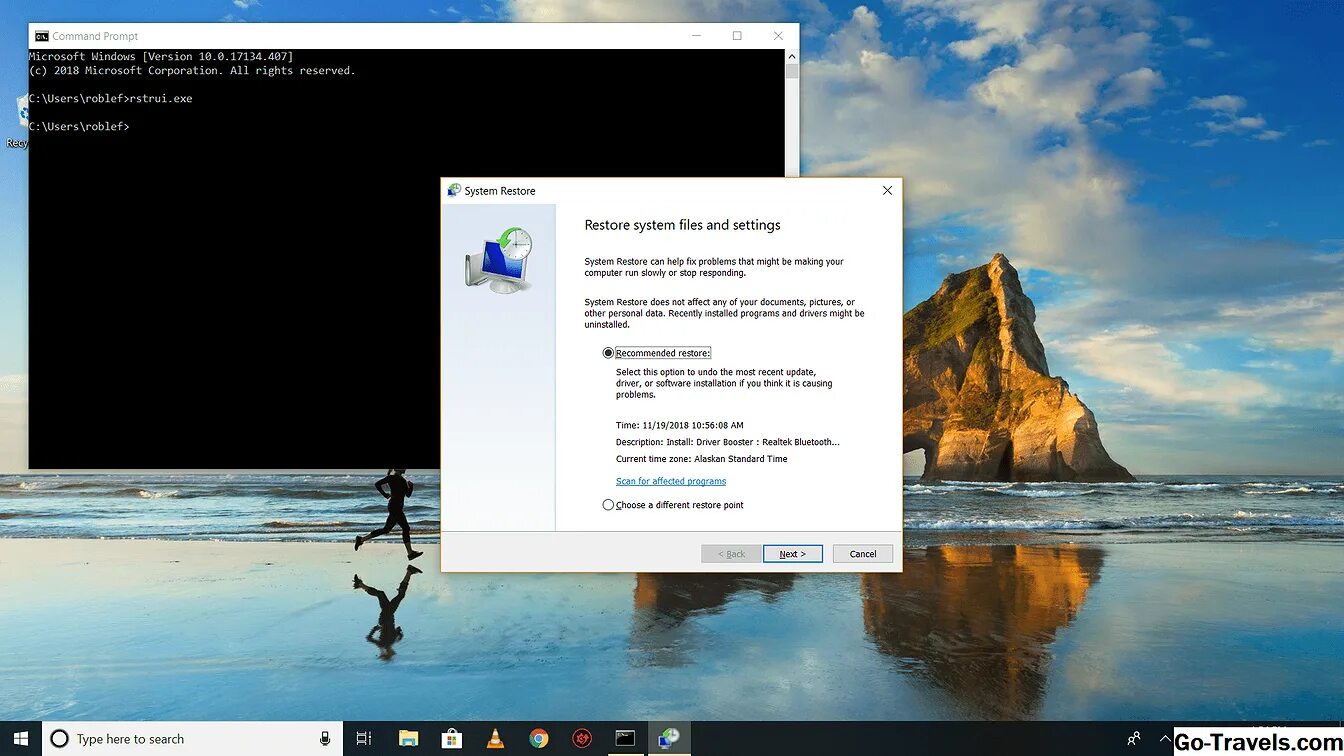
Task: Open the People icon in the system tray
Action: click(x=1134, y=739)
